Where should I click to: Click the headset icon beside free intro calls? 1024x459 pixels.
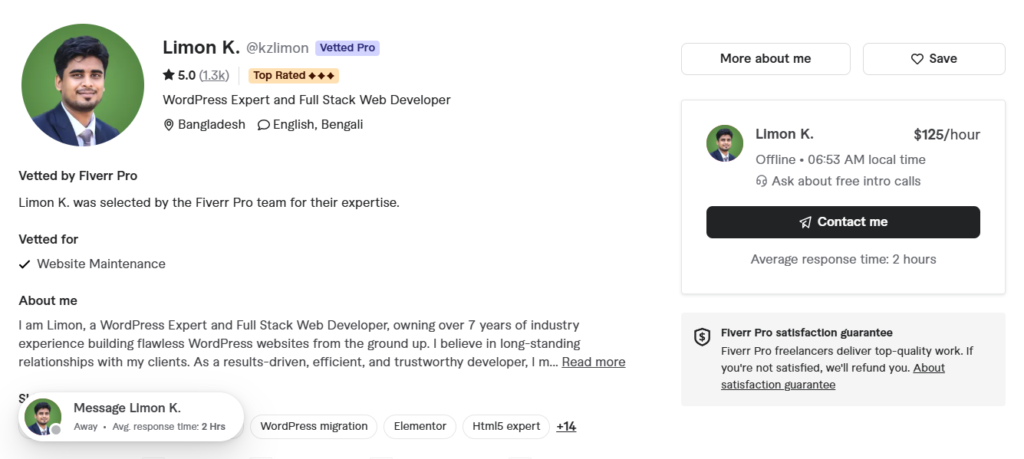click(761, 181)
